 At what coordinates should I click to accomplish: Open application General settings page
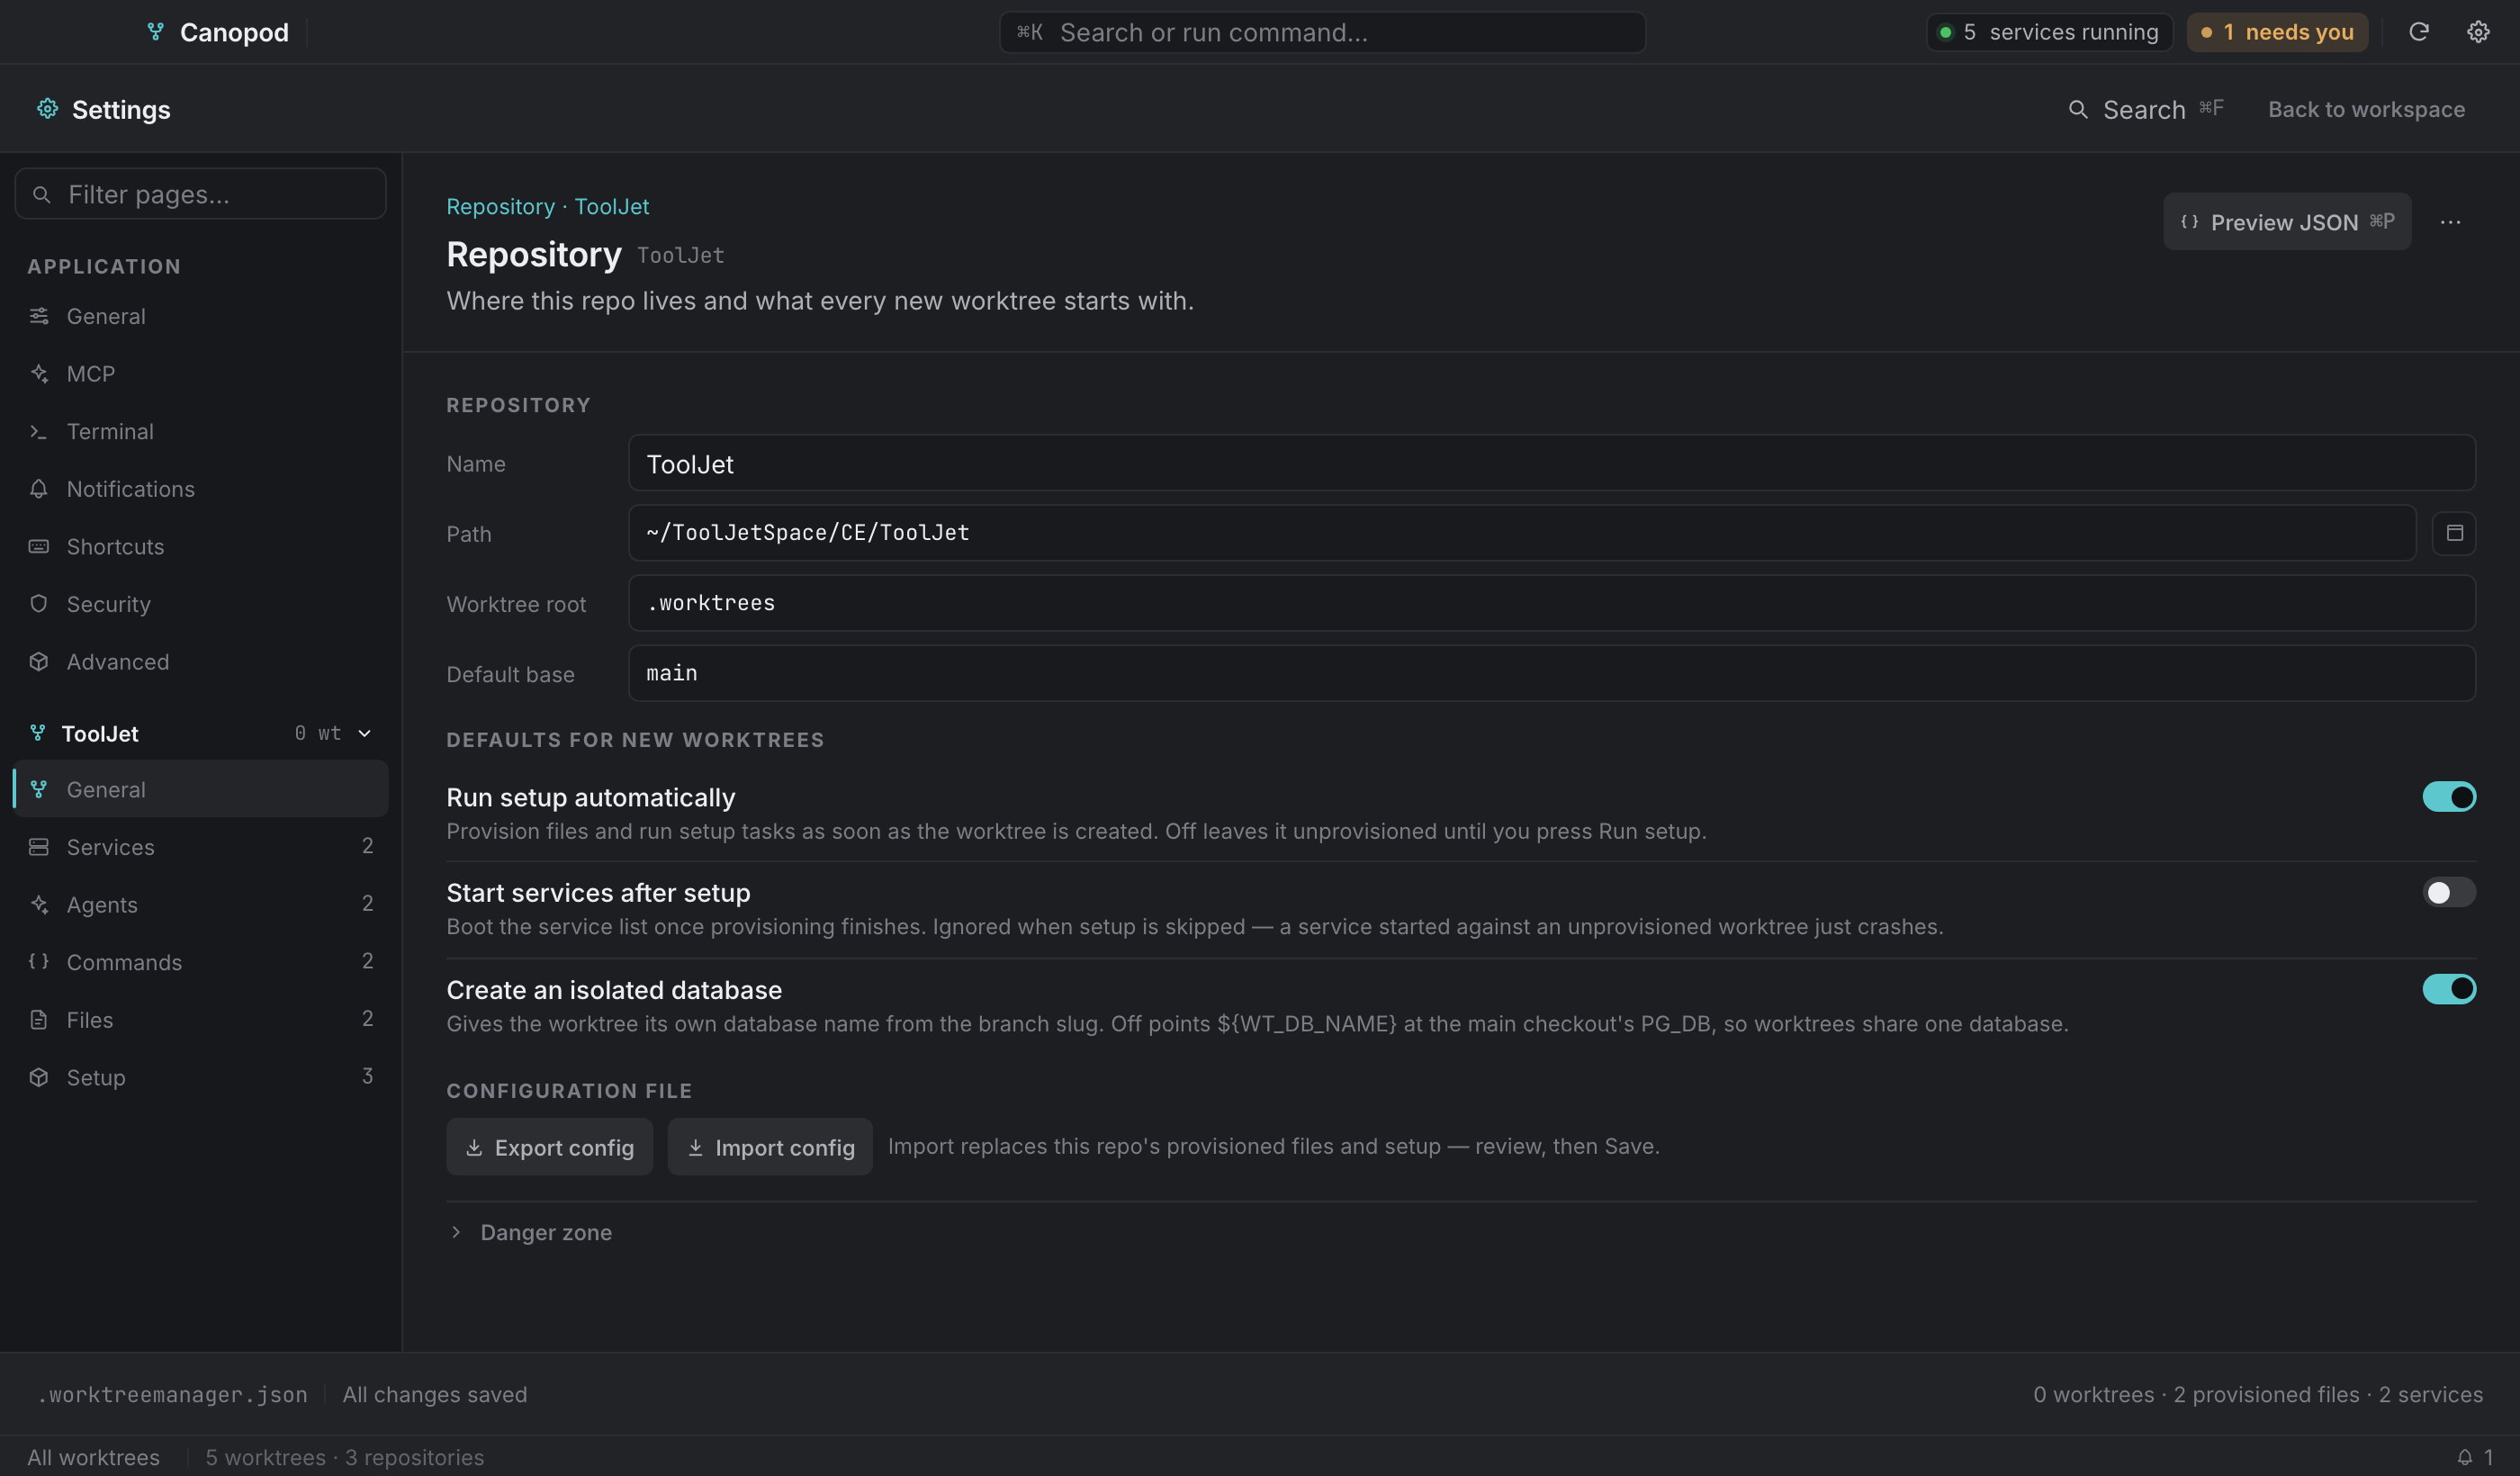click(x=200, y=316)
